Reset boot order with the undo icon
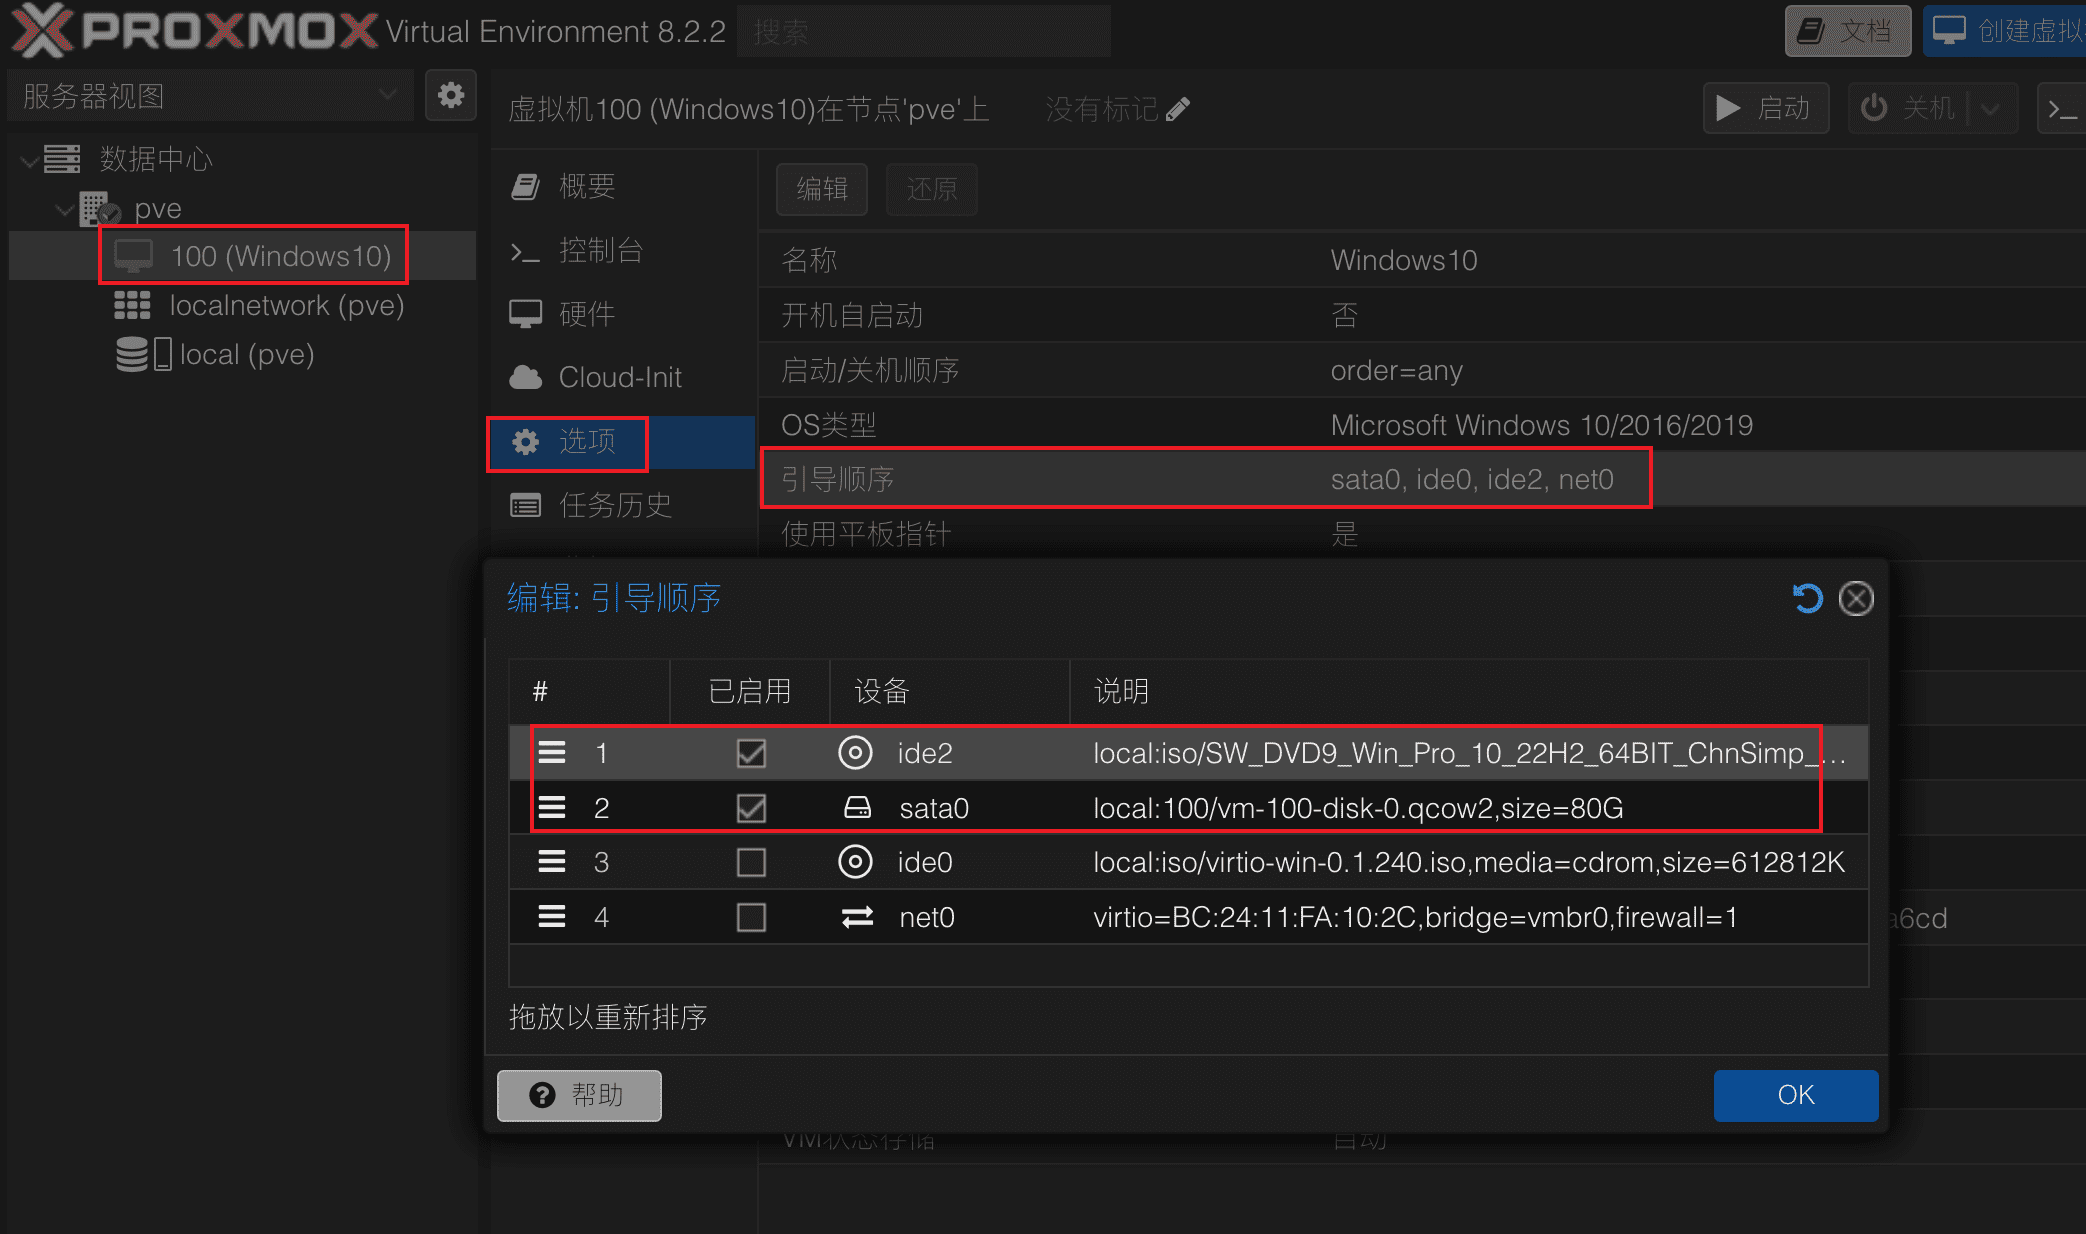Viewport: 2086px width, 1234px height. (x=1807, y=599)
